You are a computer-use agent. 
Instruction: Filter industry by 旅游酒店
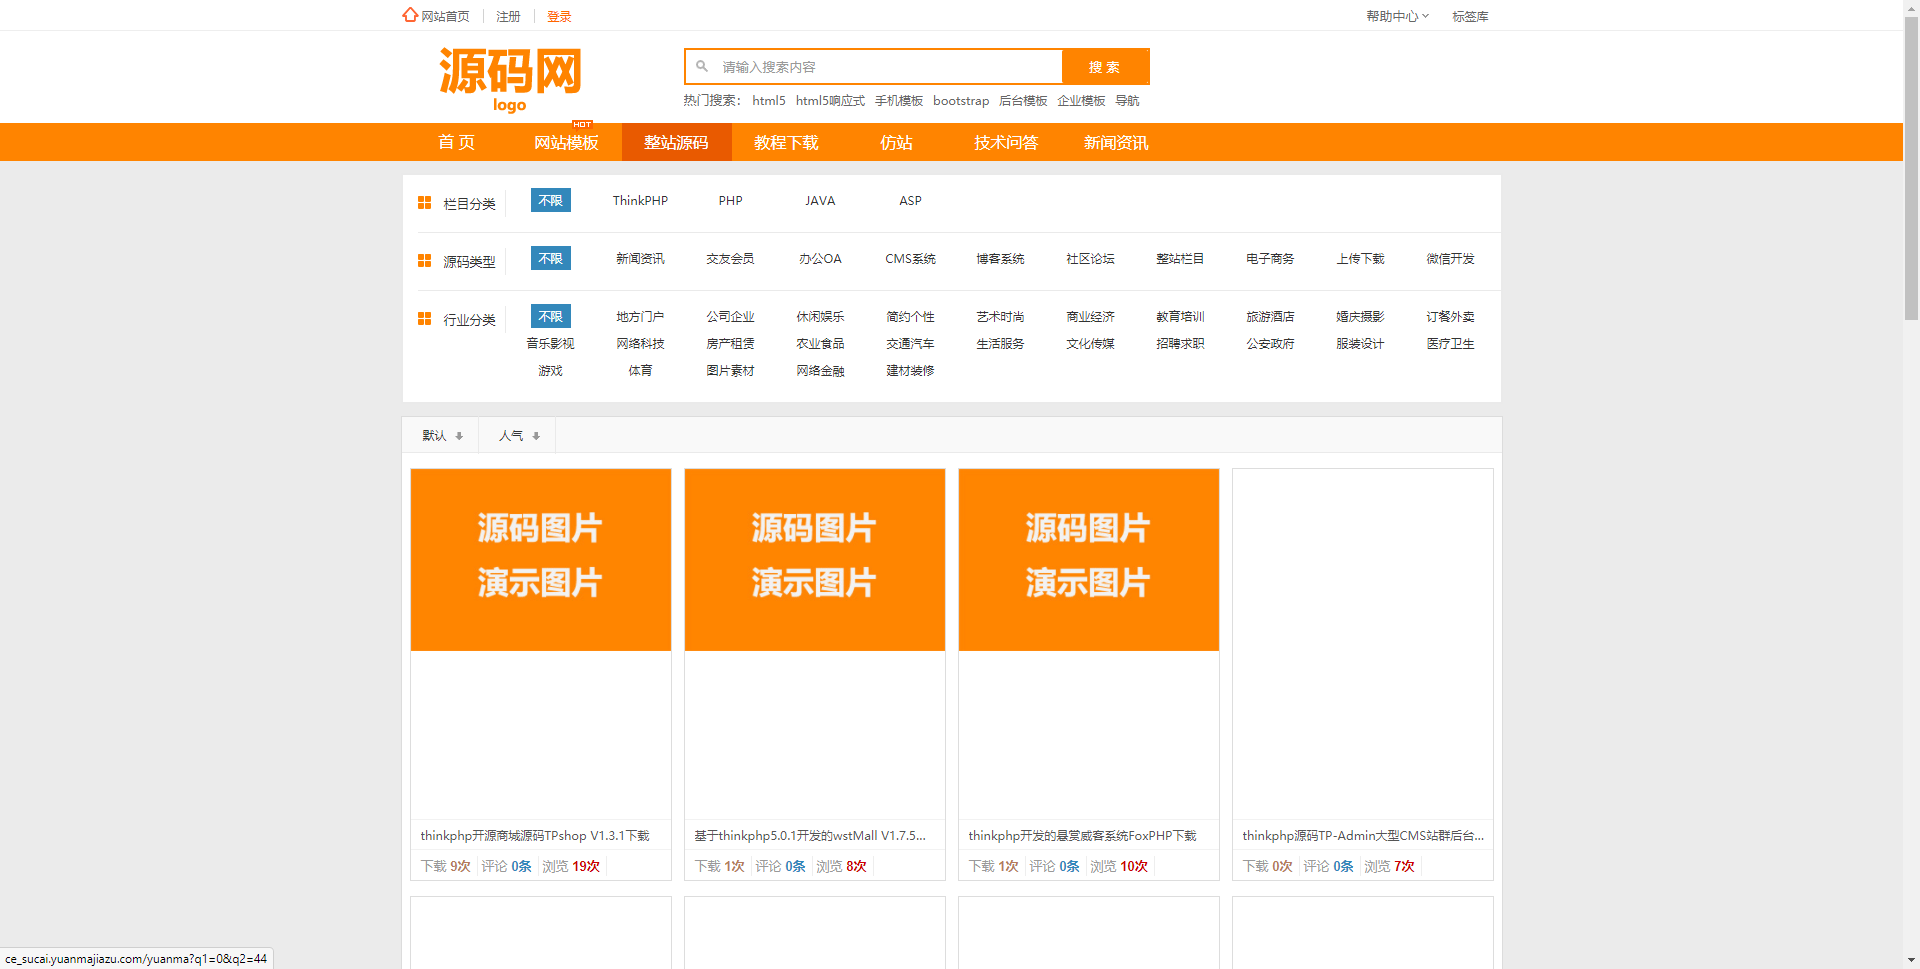(1270, 316)
